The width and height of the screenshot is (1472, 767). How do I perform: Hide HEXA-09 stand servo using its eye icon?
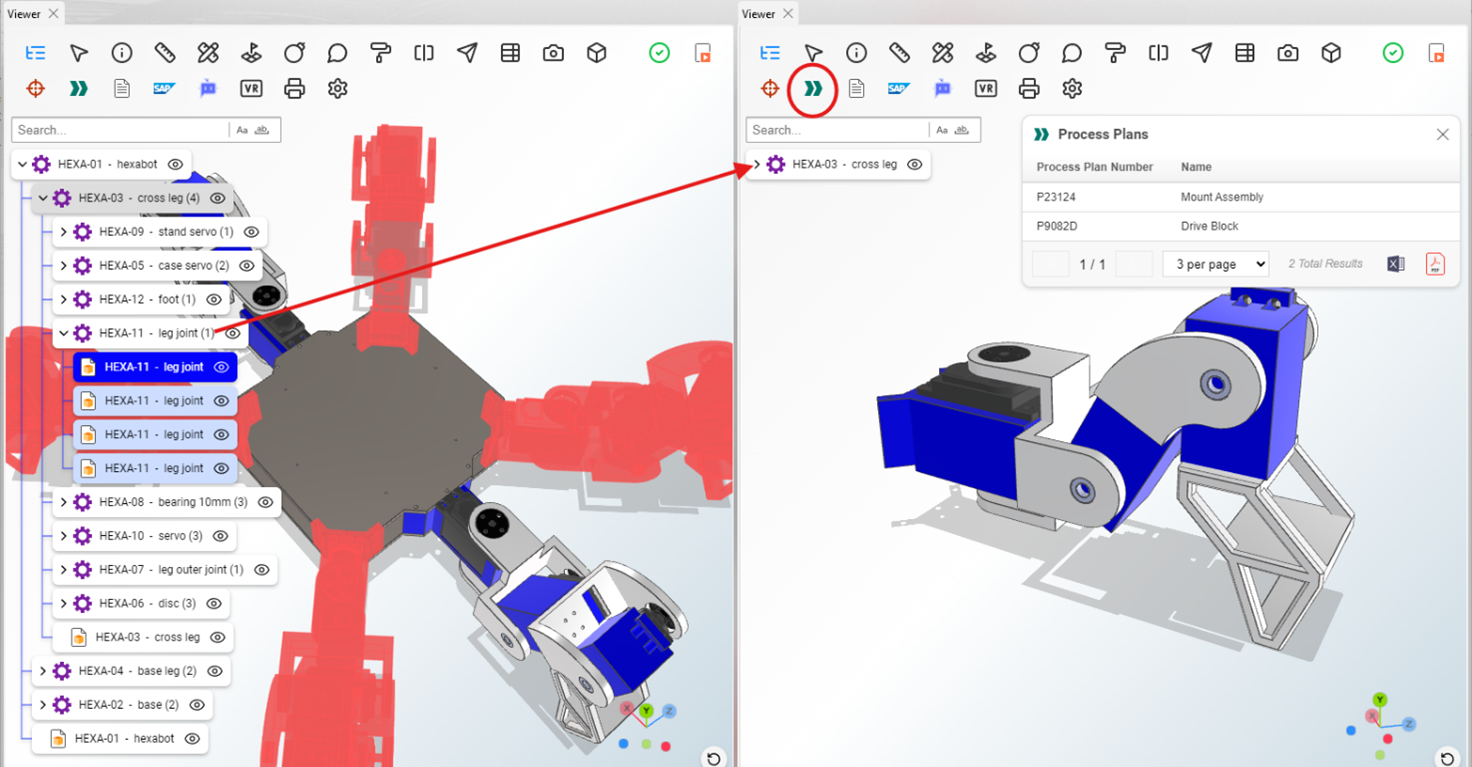pos(252,232)
